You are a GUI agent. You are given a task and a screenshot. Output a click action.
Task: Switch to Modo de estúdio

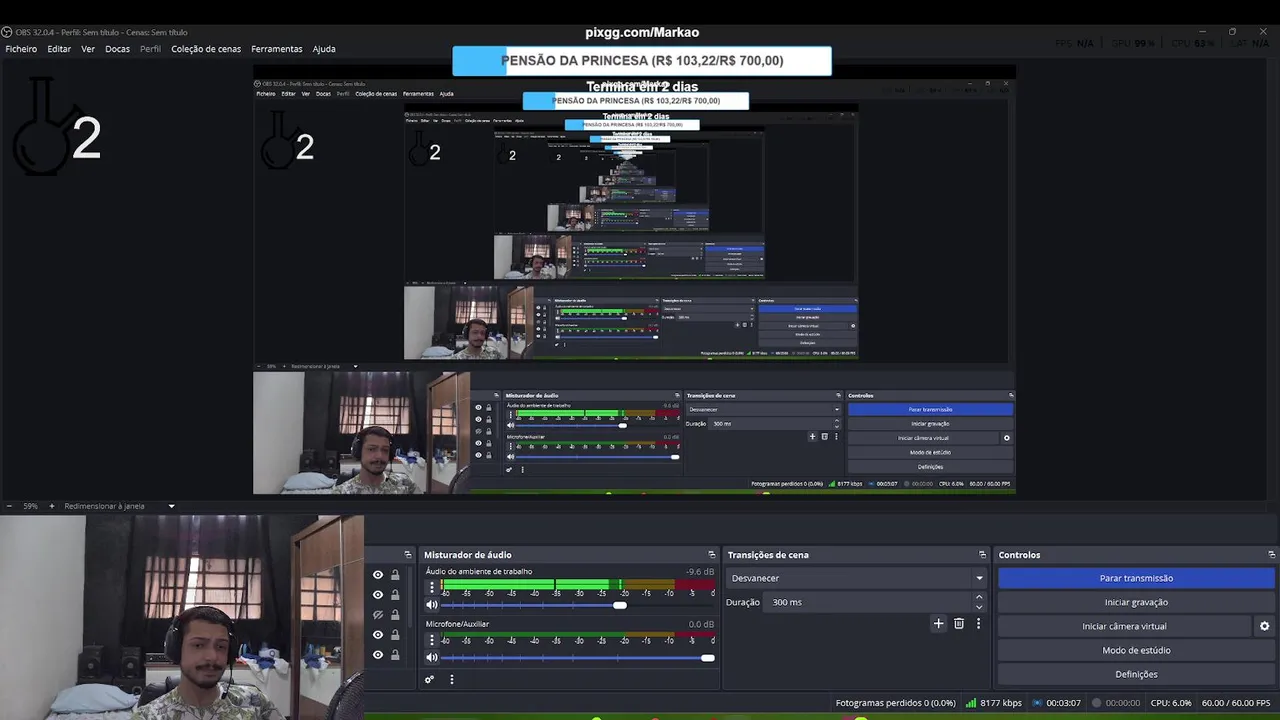[x=1136, y=650]
